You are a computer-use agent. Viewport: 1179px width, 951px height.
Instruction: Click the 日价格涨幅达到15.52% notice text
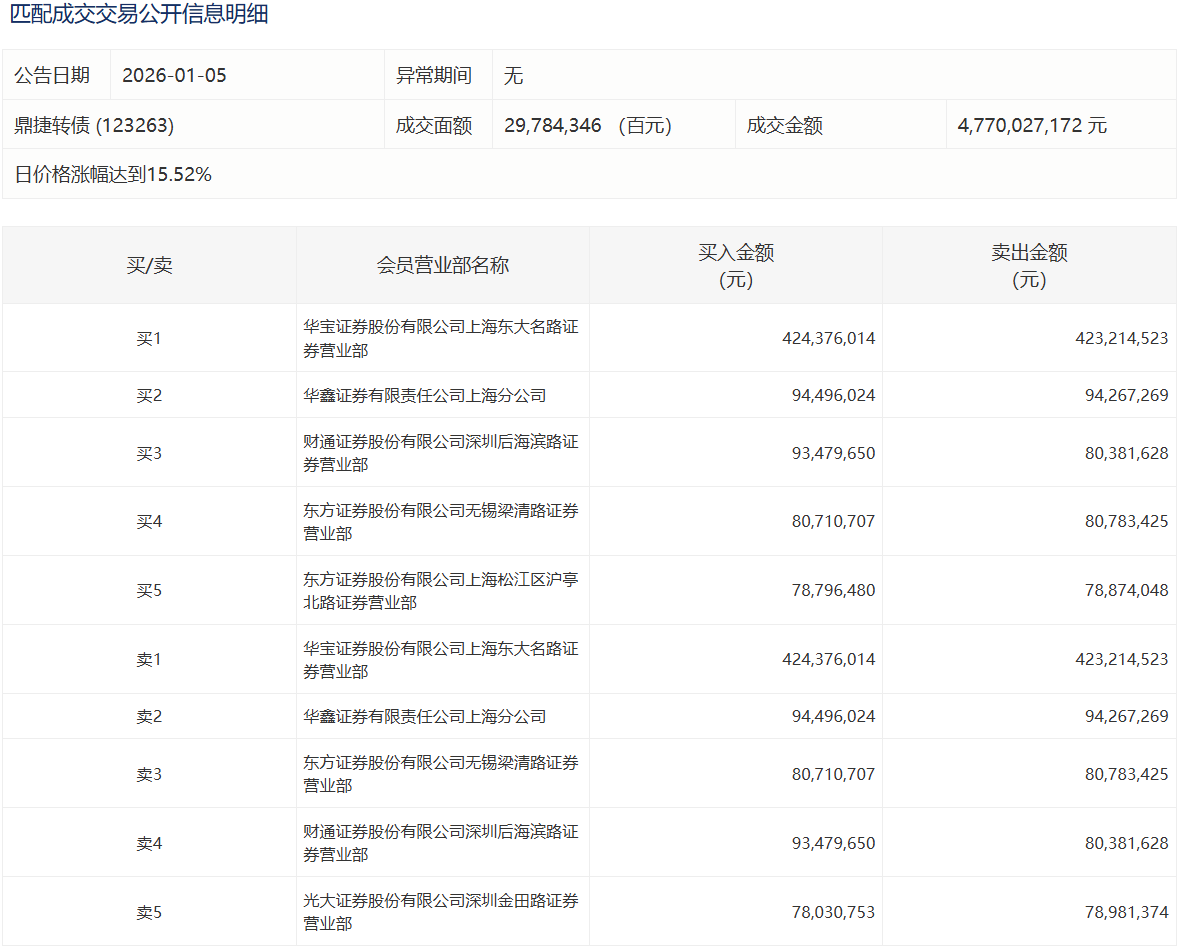coord(113,174)
